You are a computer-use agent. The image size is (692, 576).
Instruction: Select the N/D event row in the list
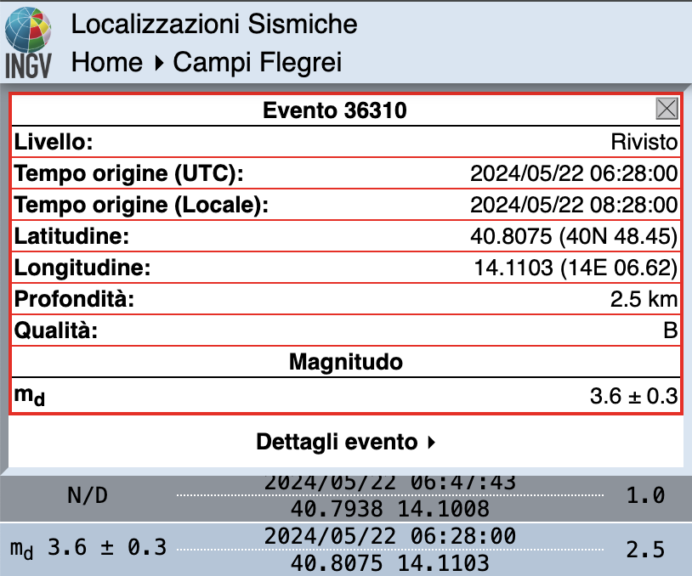[x=345, y=496]
